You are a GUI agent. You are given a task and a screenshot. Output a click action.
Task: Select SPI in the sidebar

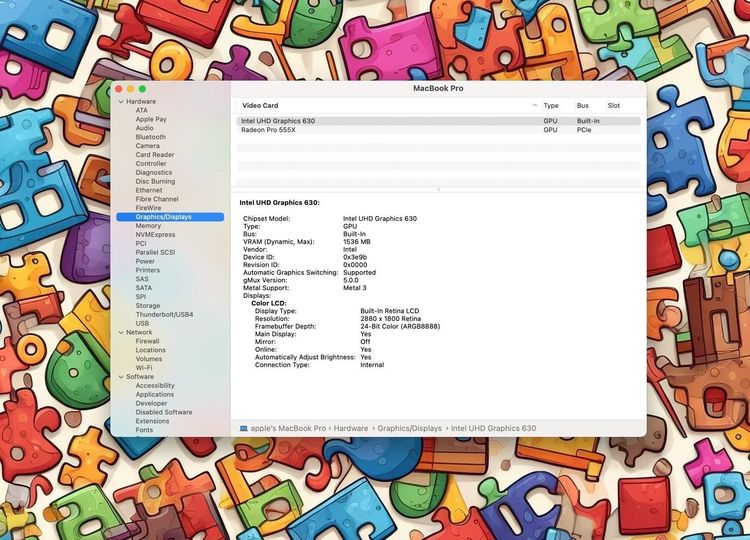point(141,297)
